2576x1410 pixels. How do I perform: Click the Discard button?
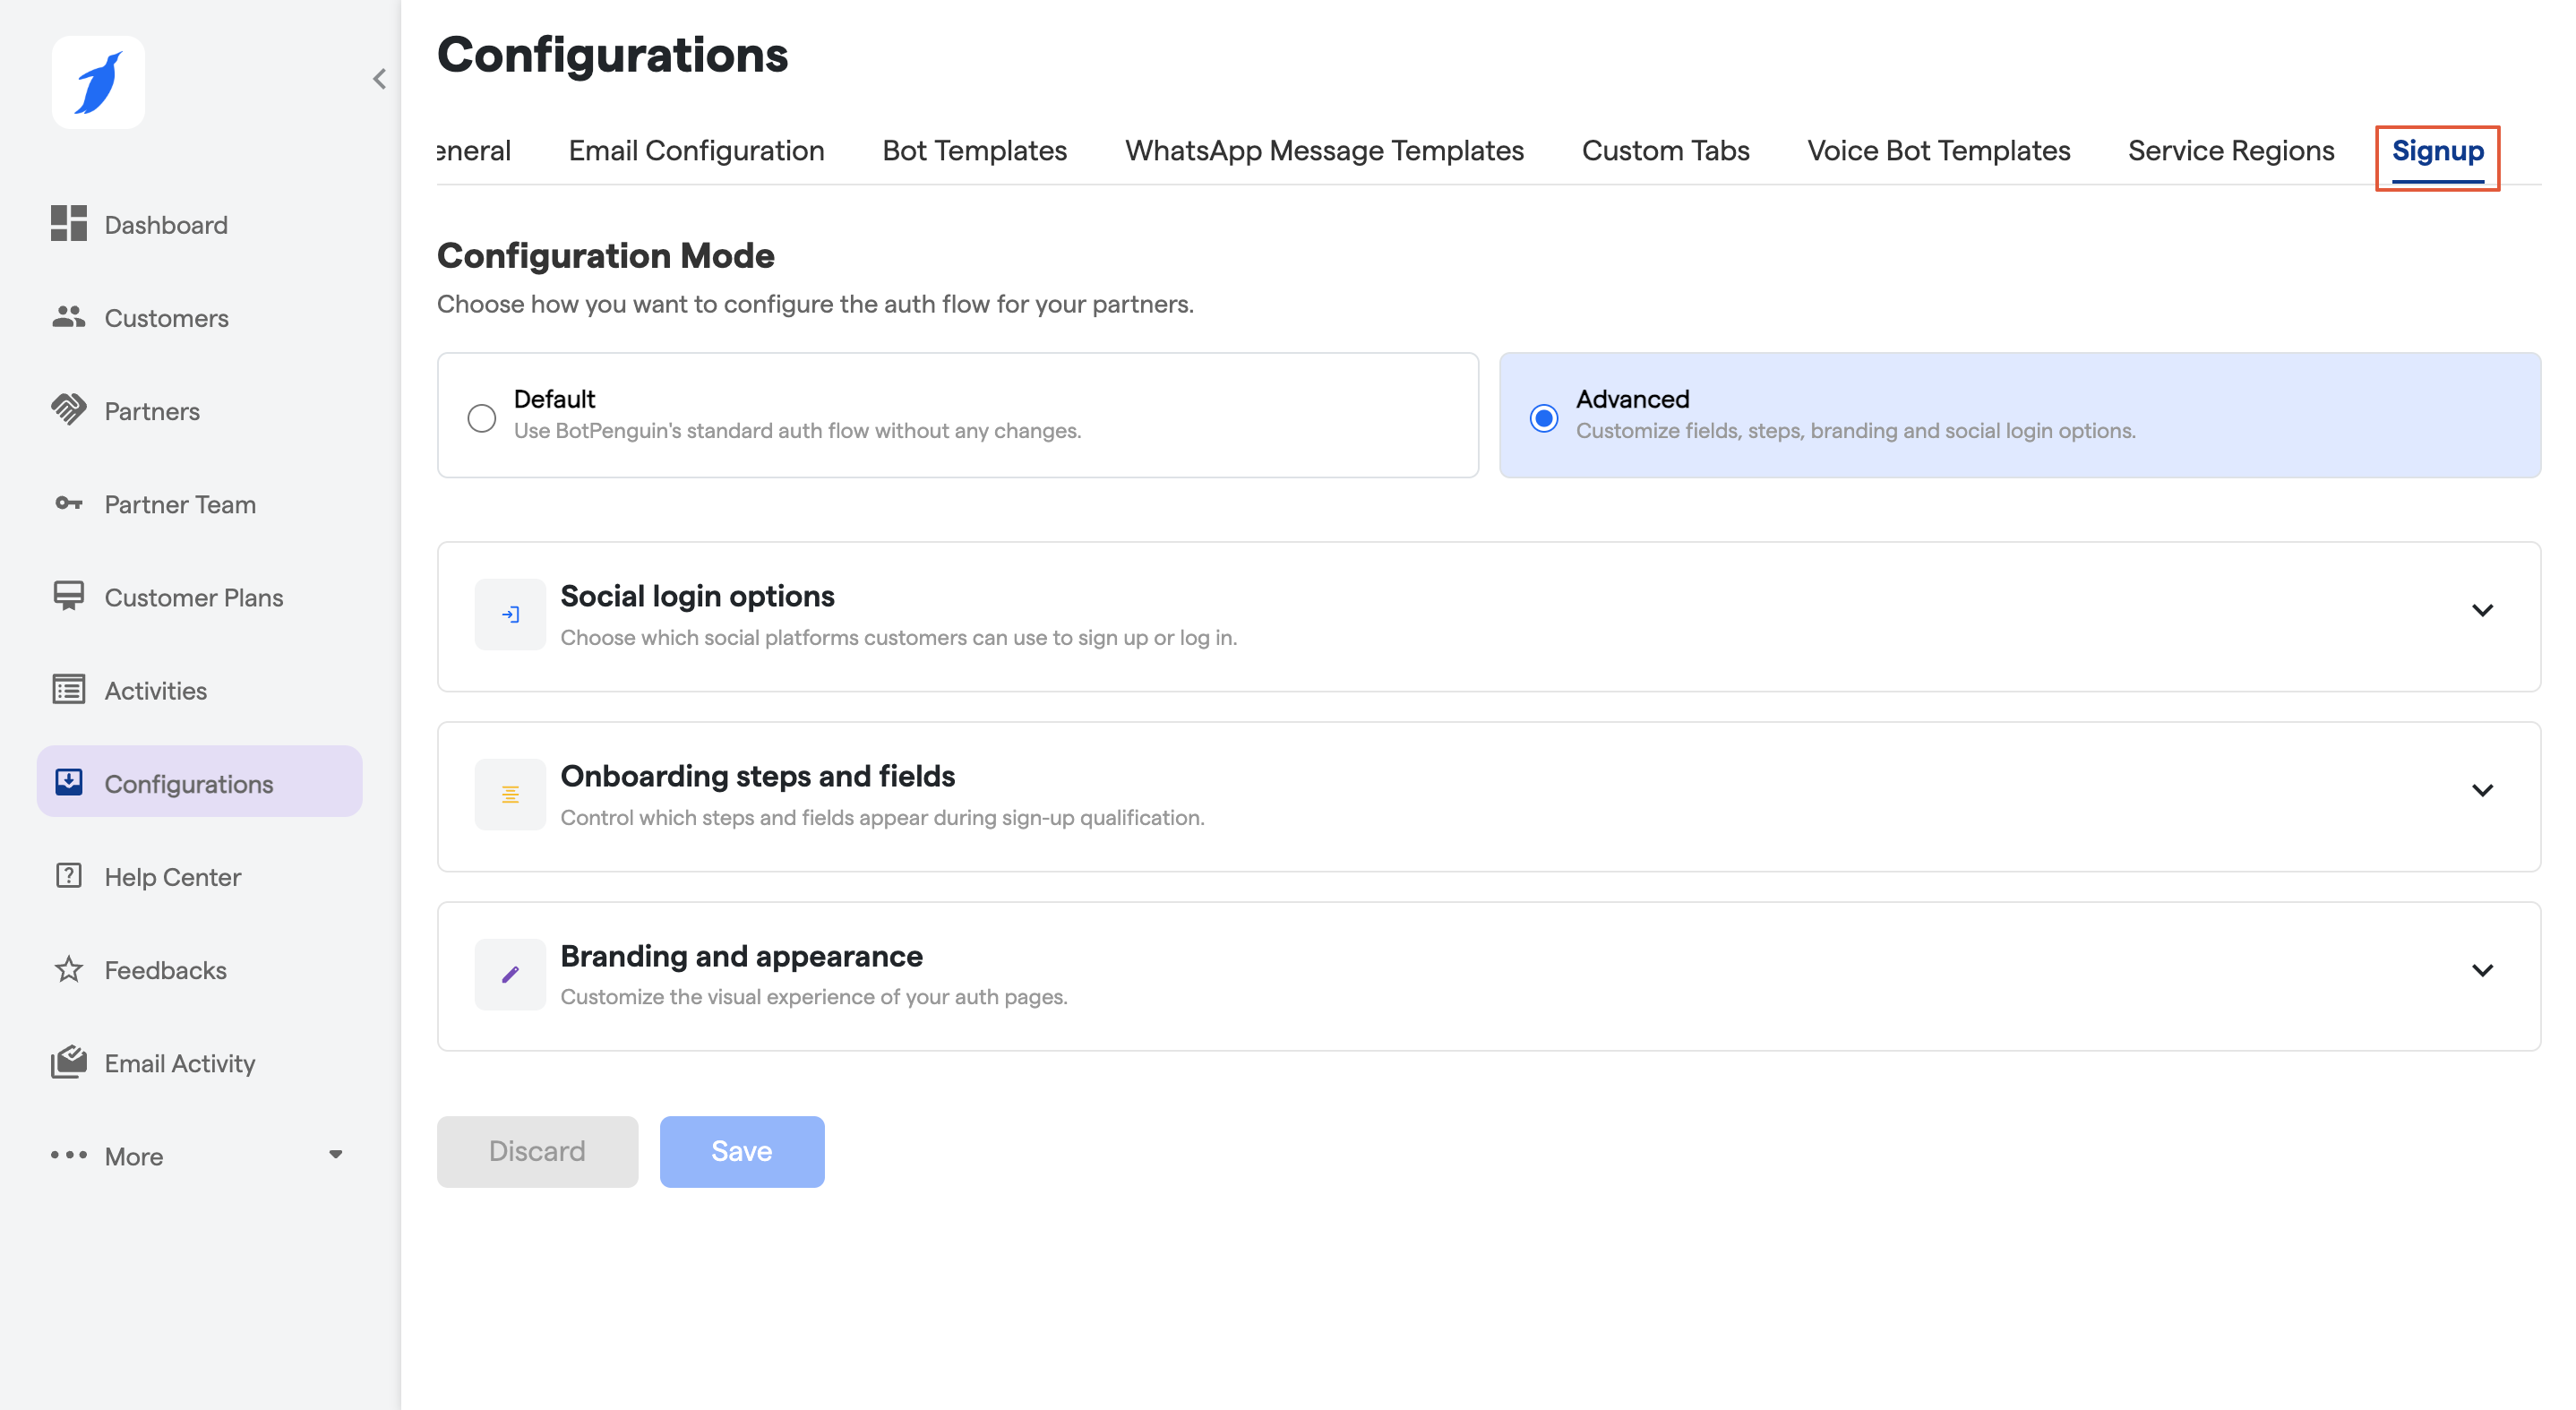tap(537, 1152)
